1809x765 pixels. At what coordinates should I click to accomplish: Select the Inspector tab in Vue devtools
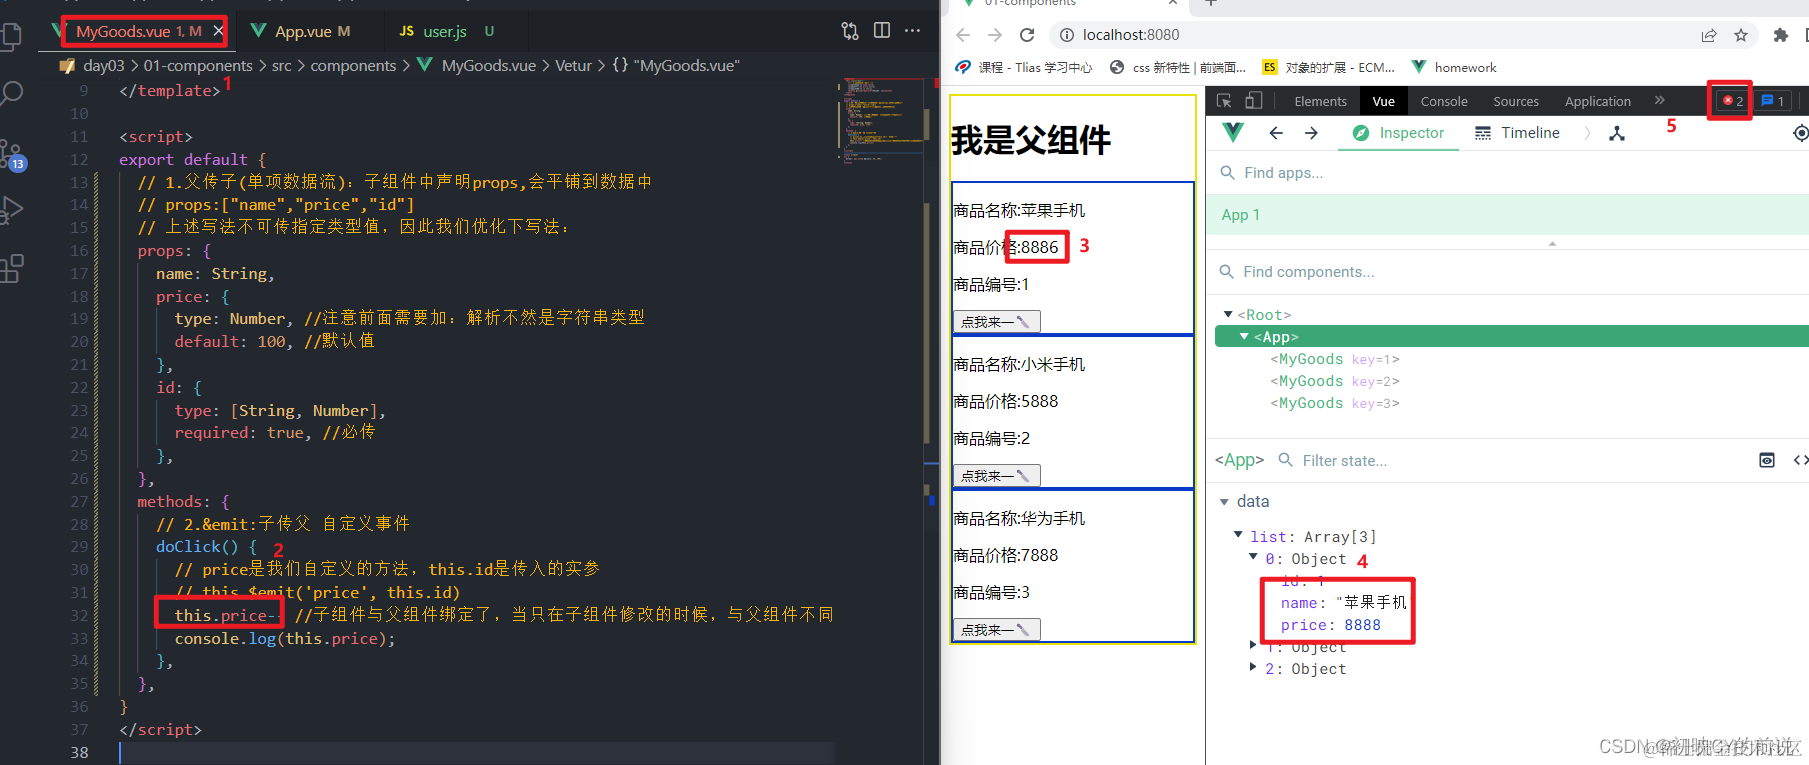(x=1398, y=133)
